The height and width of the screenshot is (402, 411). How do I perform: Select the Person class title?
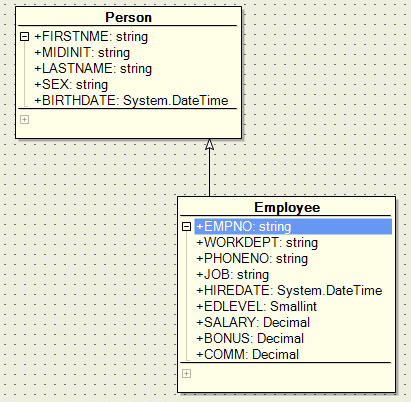pos(128,17)
